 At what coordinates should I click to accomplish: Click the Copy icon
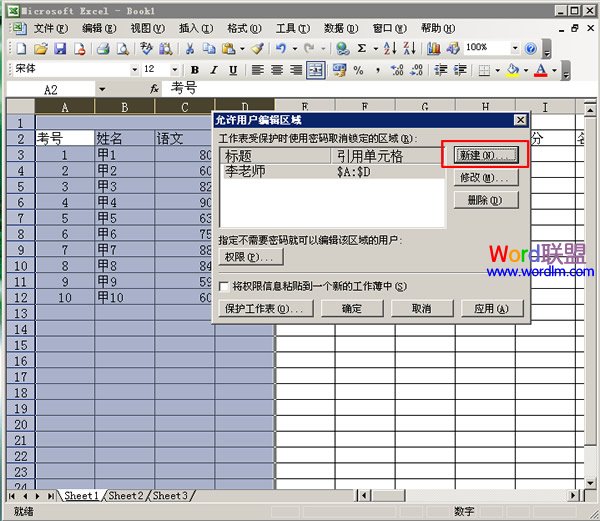coord(209,48)
